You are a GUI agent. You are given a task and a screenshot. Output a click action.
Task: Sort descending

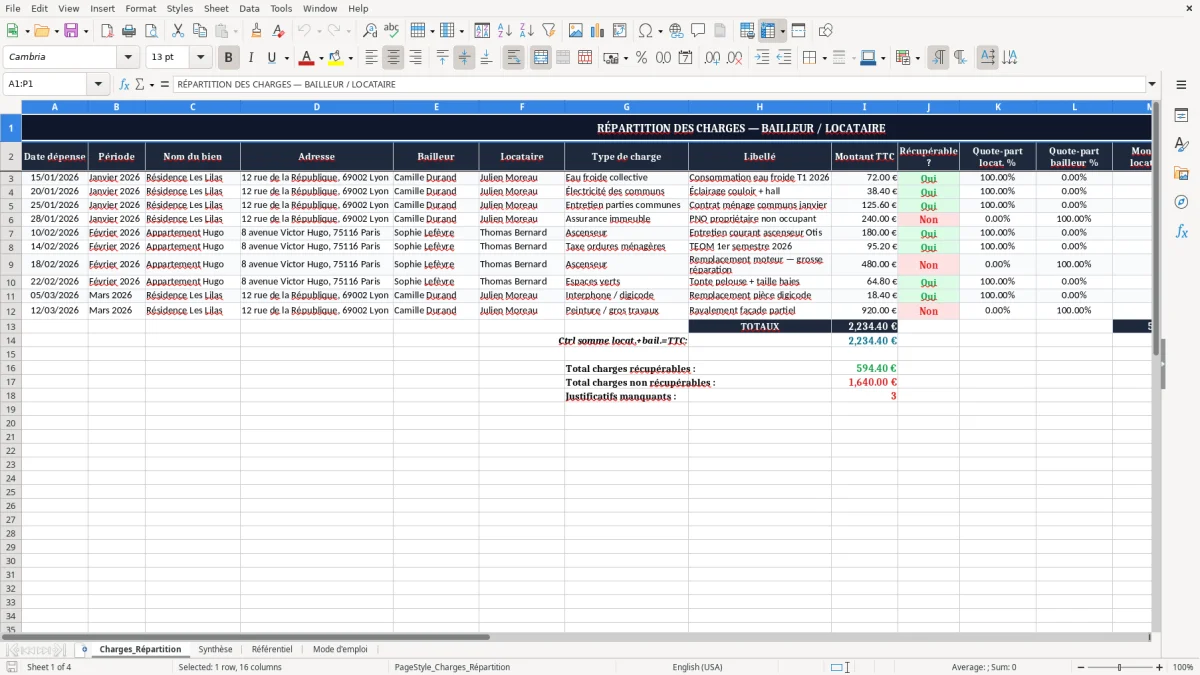526,31
